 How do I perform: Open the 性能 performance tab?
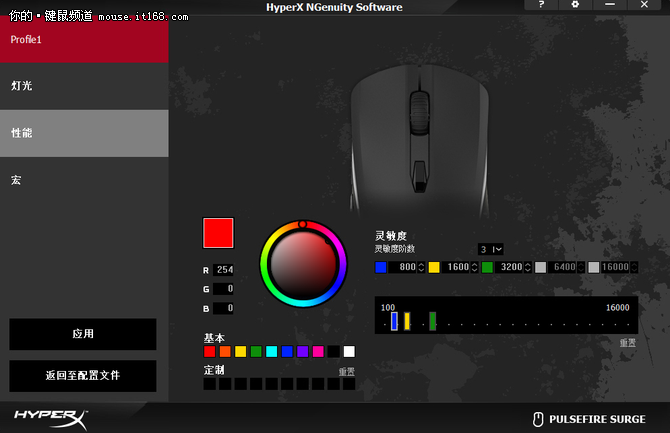point(84,133)
